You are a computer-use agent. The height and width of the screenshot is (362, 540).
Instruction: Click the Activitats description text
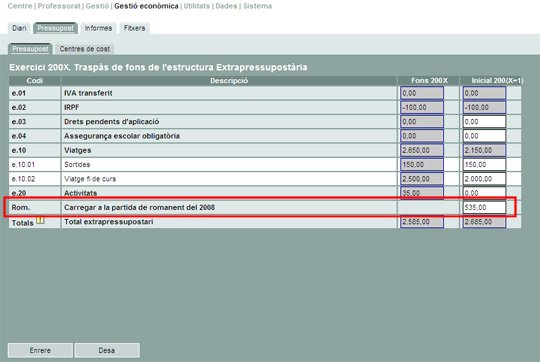point(81,193)
